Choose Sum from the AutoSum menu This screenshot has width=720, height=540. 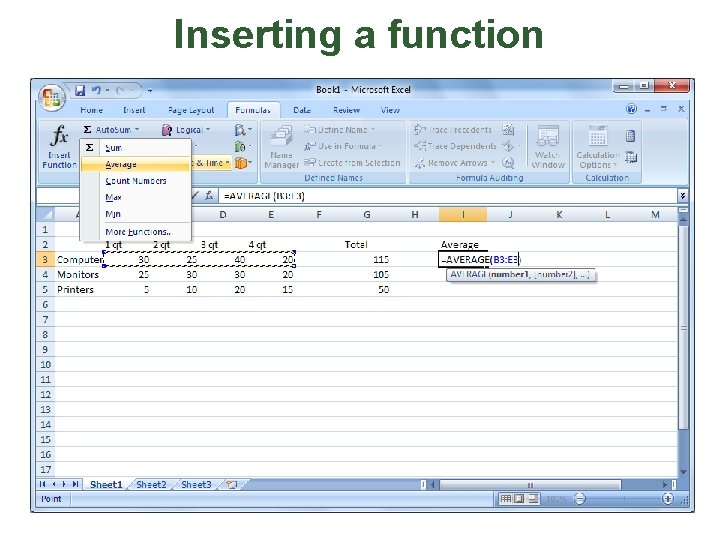[x=136, y=148]
